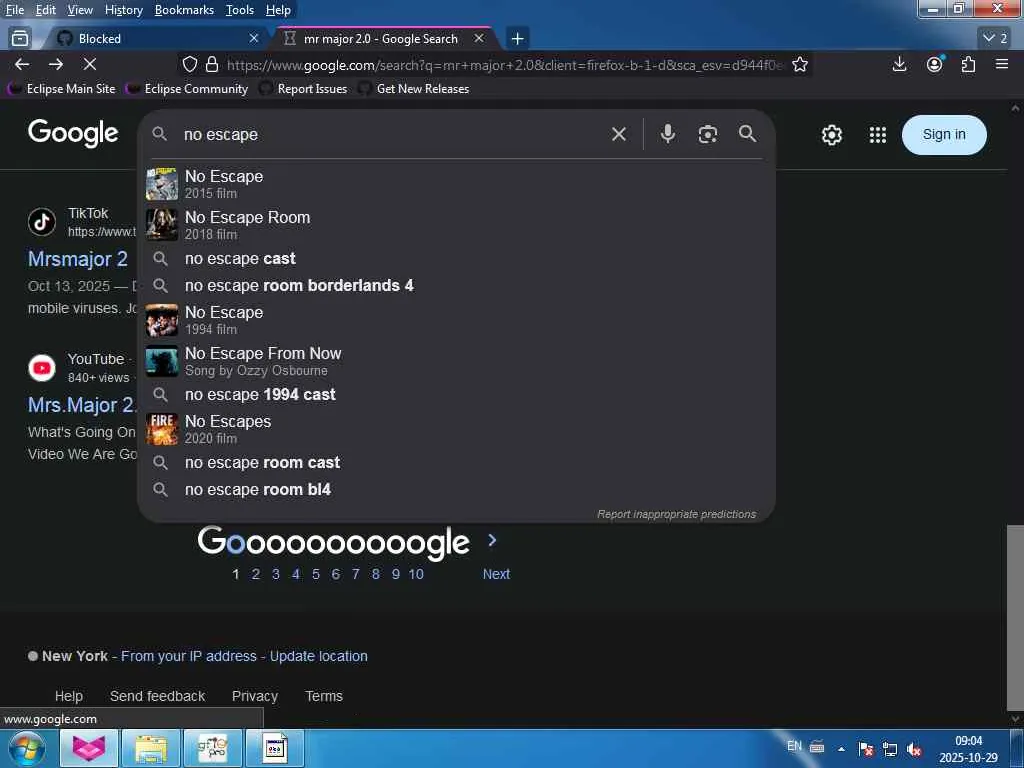Viewport: 1024px width, 768px height.
Task: Show hidden tray icons arrow
Action: pyautogui.click(x=841, y=749)
